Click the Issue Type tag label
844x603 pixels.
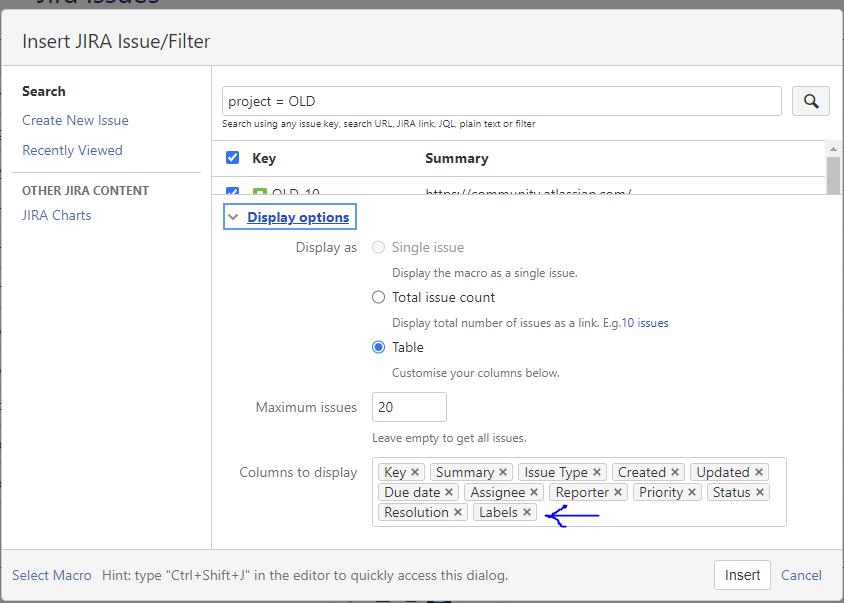pyautogui.click(x=555, y=472)
